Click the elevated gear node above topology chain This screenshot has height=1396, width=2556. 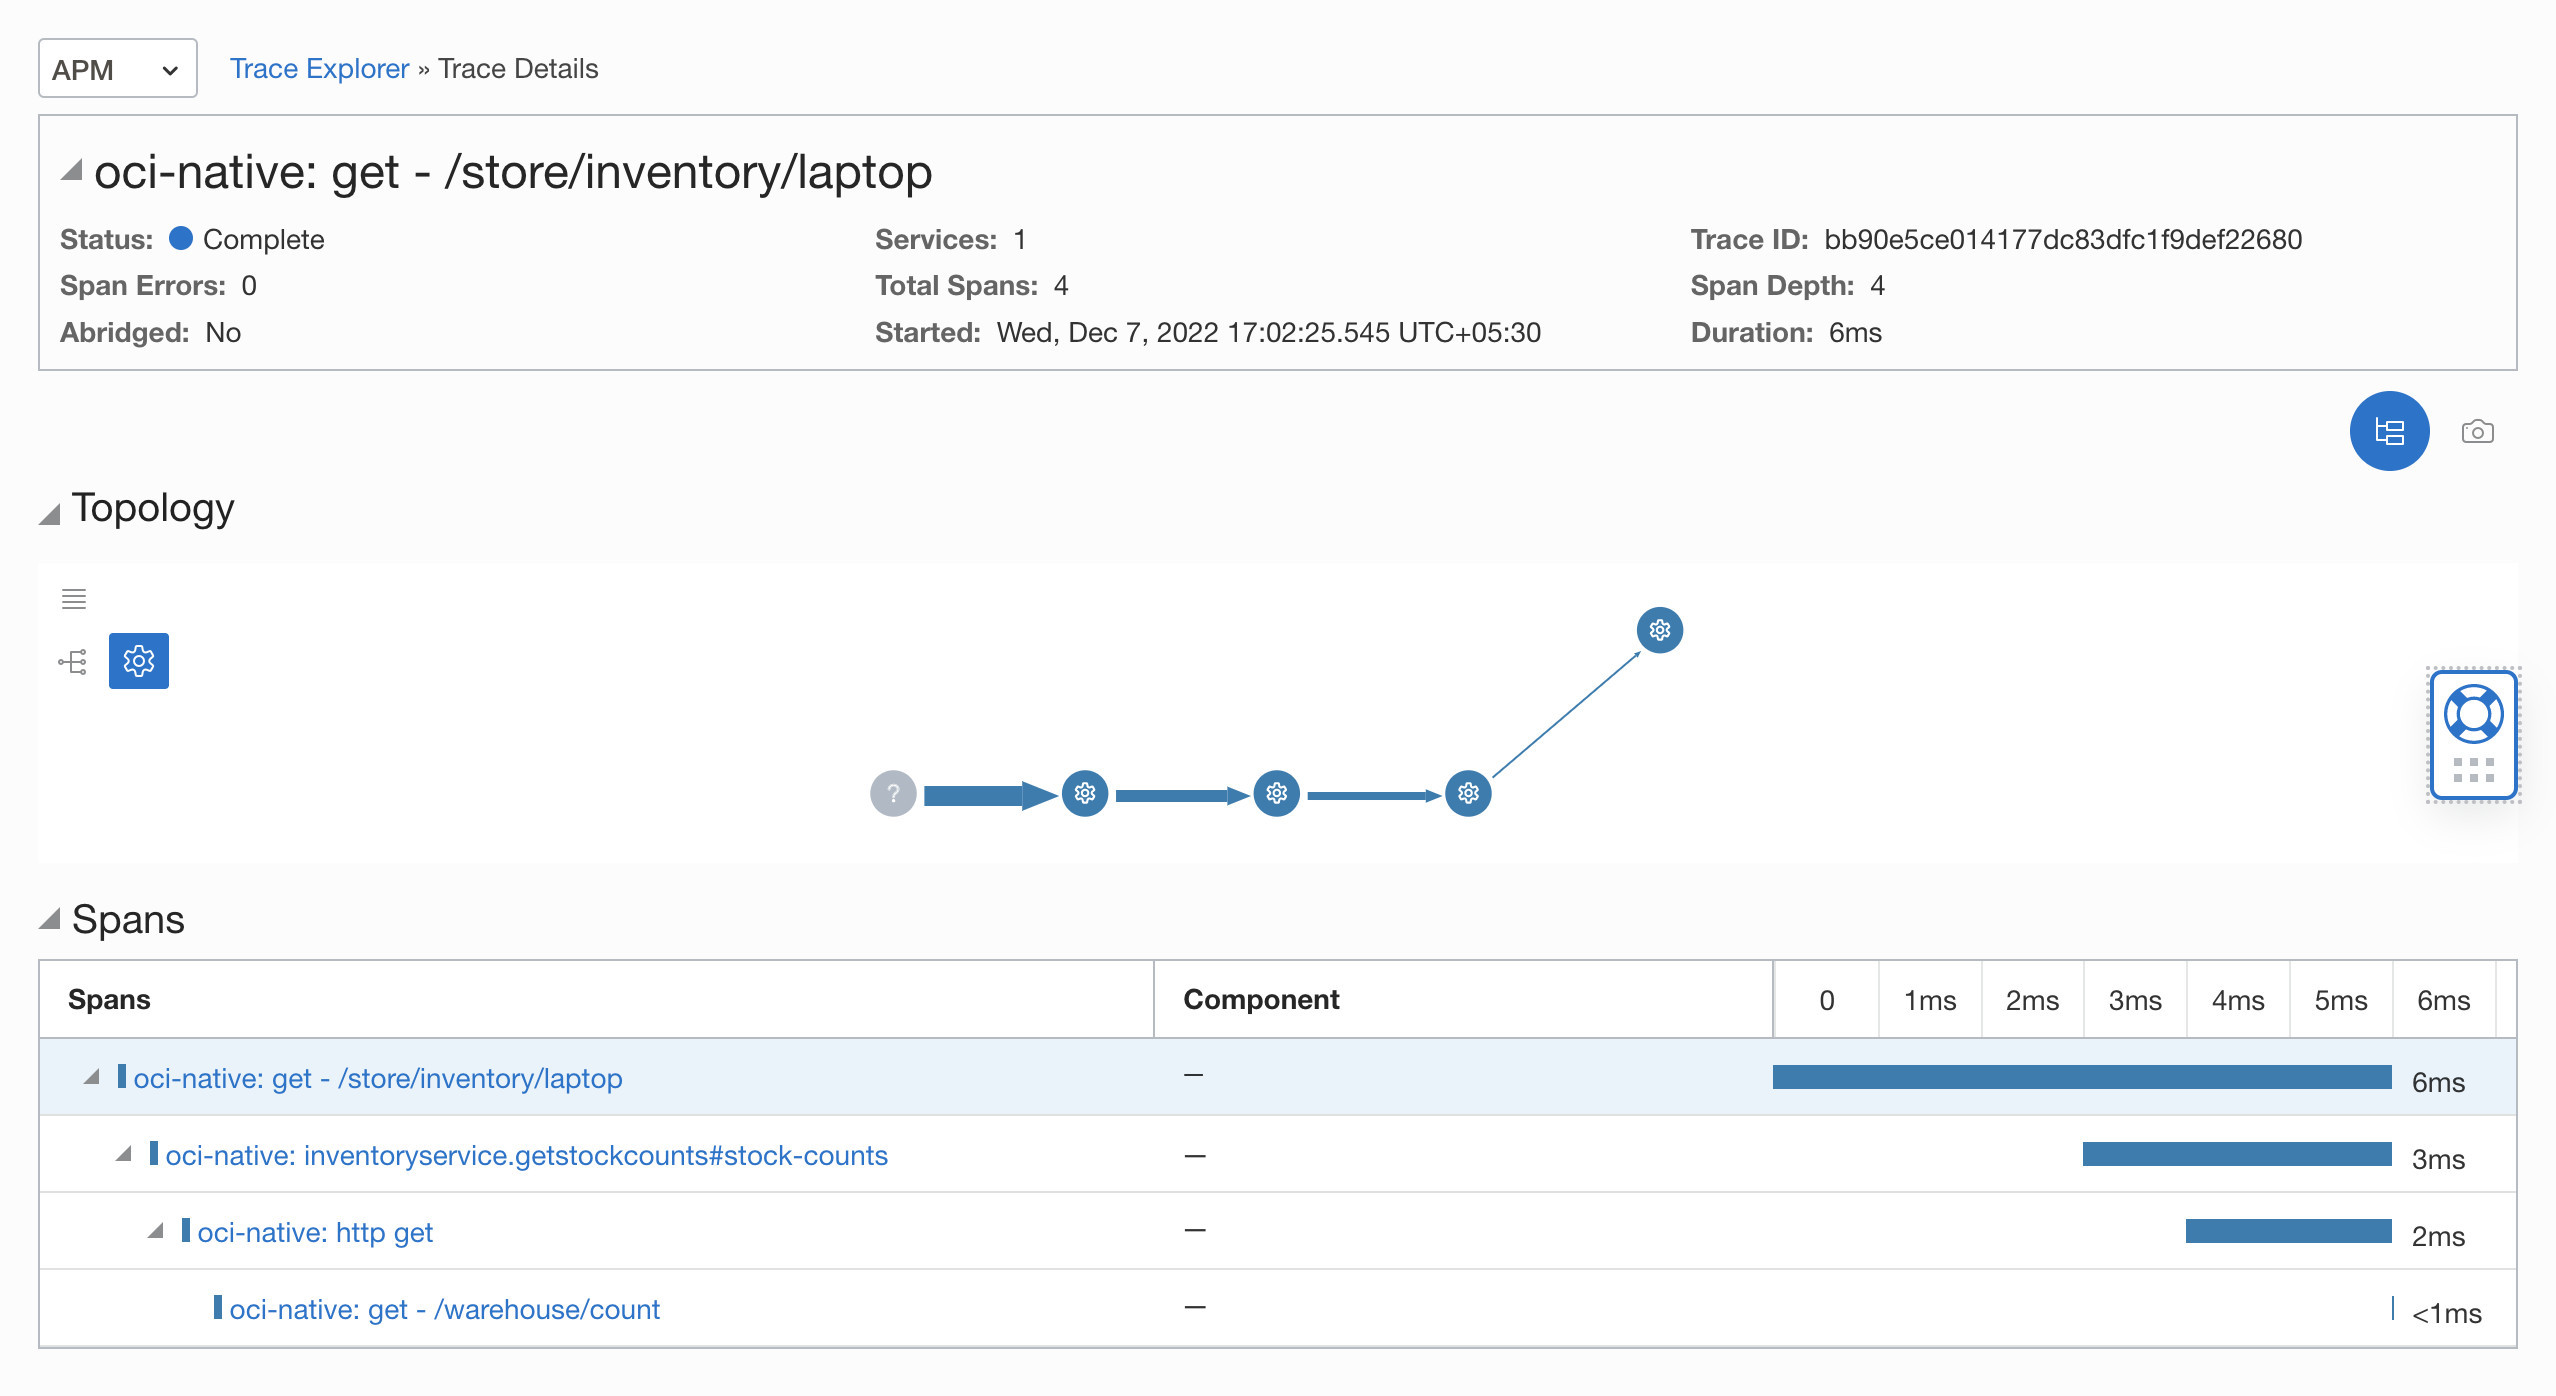click(1657, 629)
